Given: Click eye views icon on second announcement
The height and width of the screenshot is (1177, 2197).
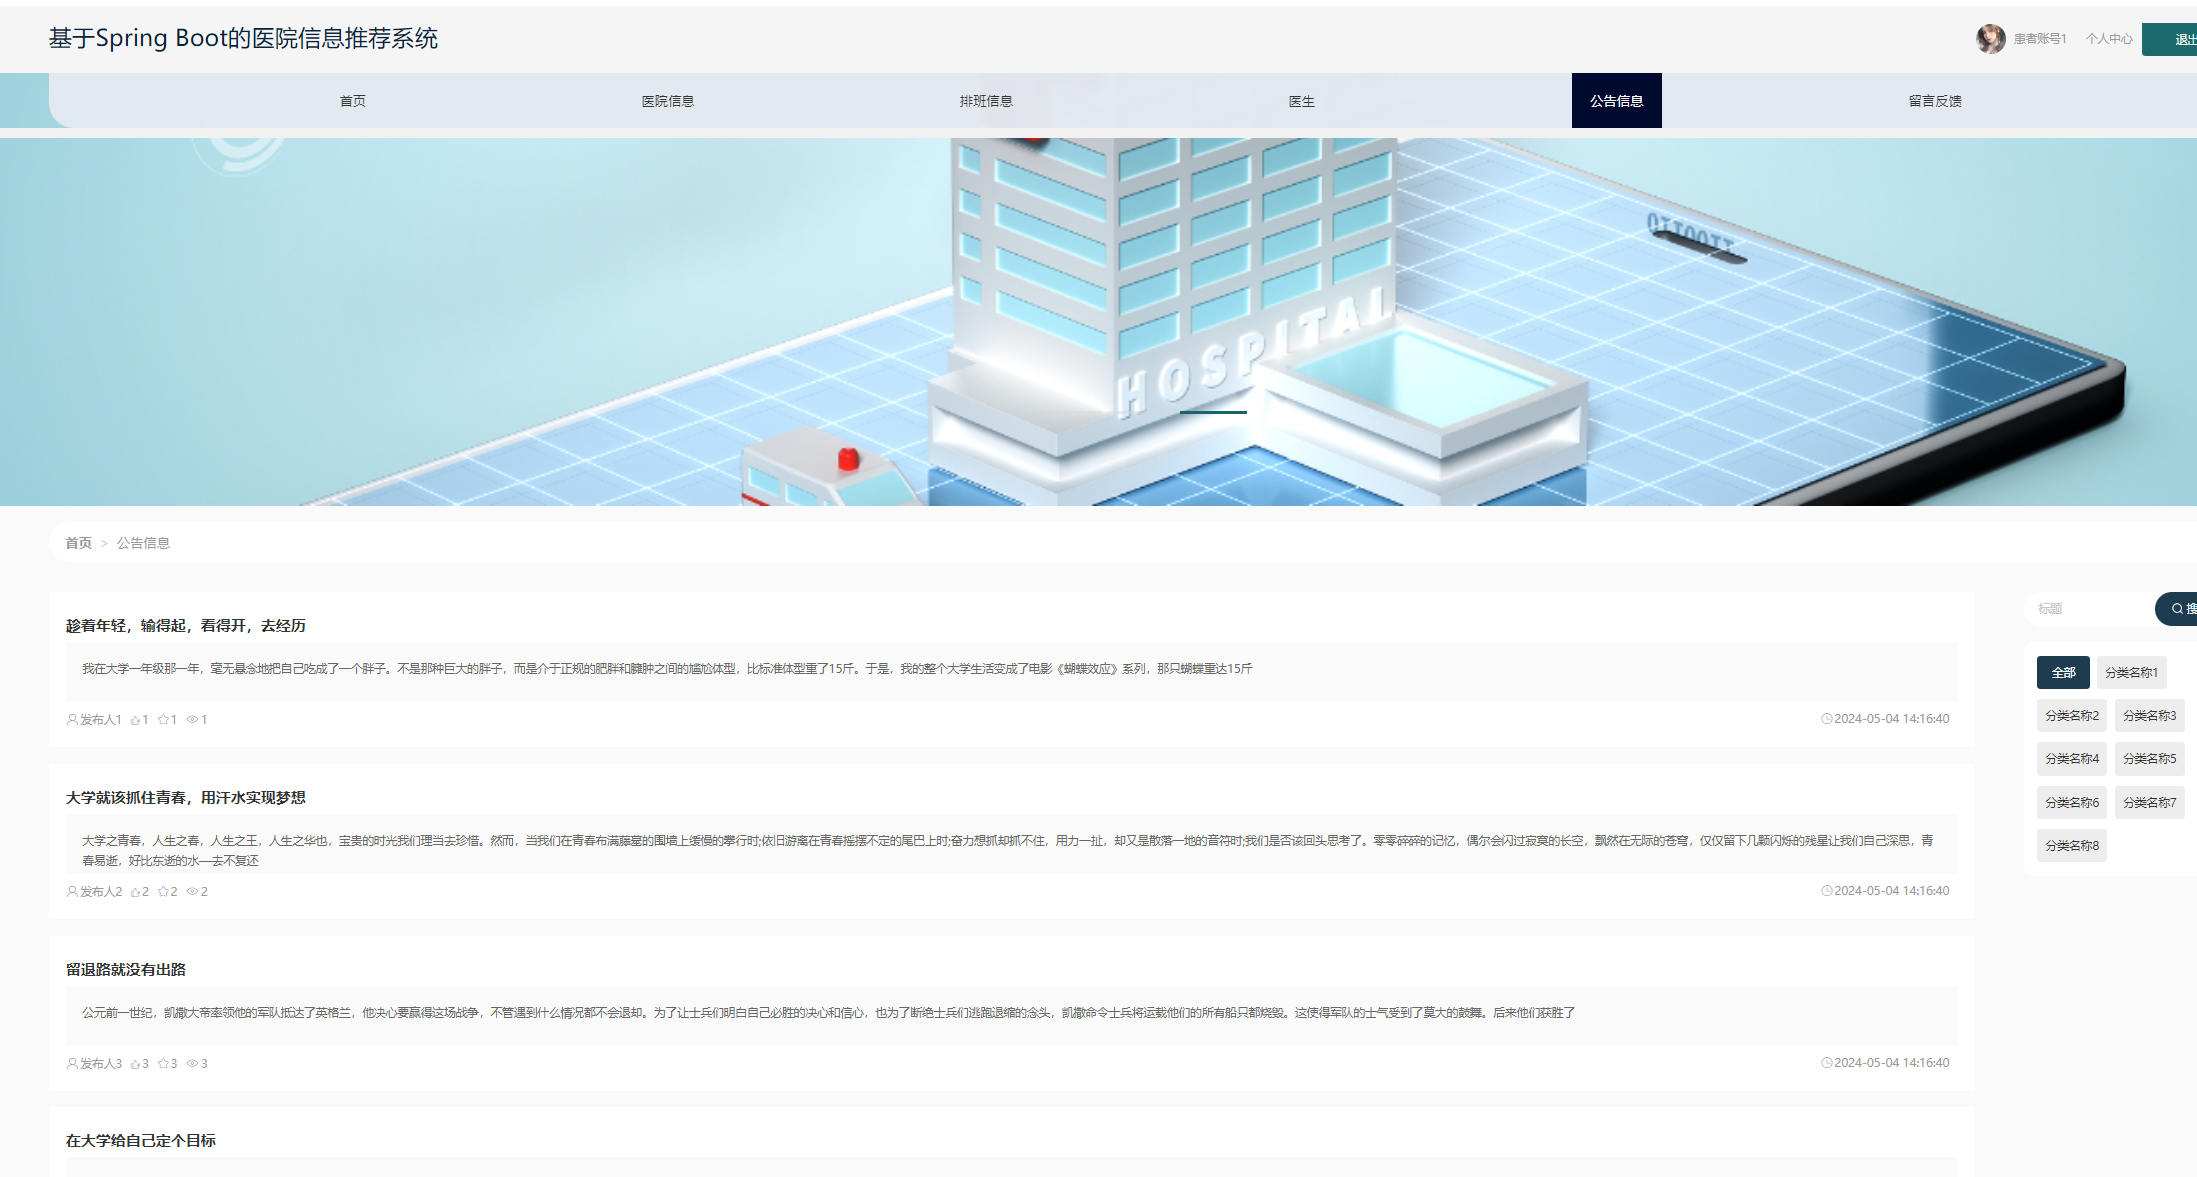Looking at the screenshot, I should pyautogui.click(x=192, y=892).
